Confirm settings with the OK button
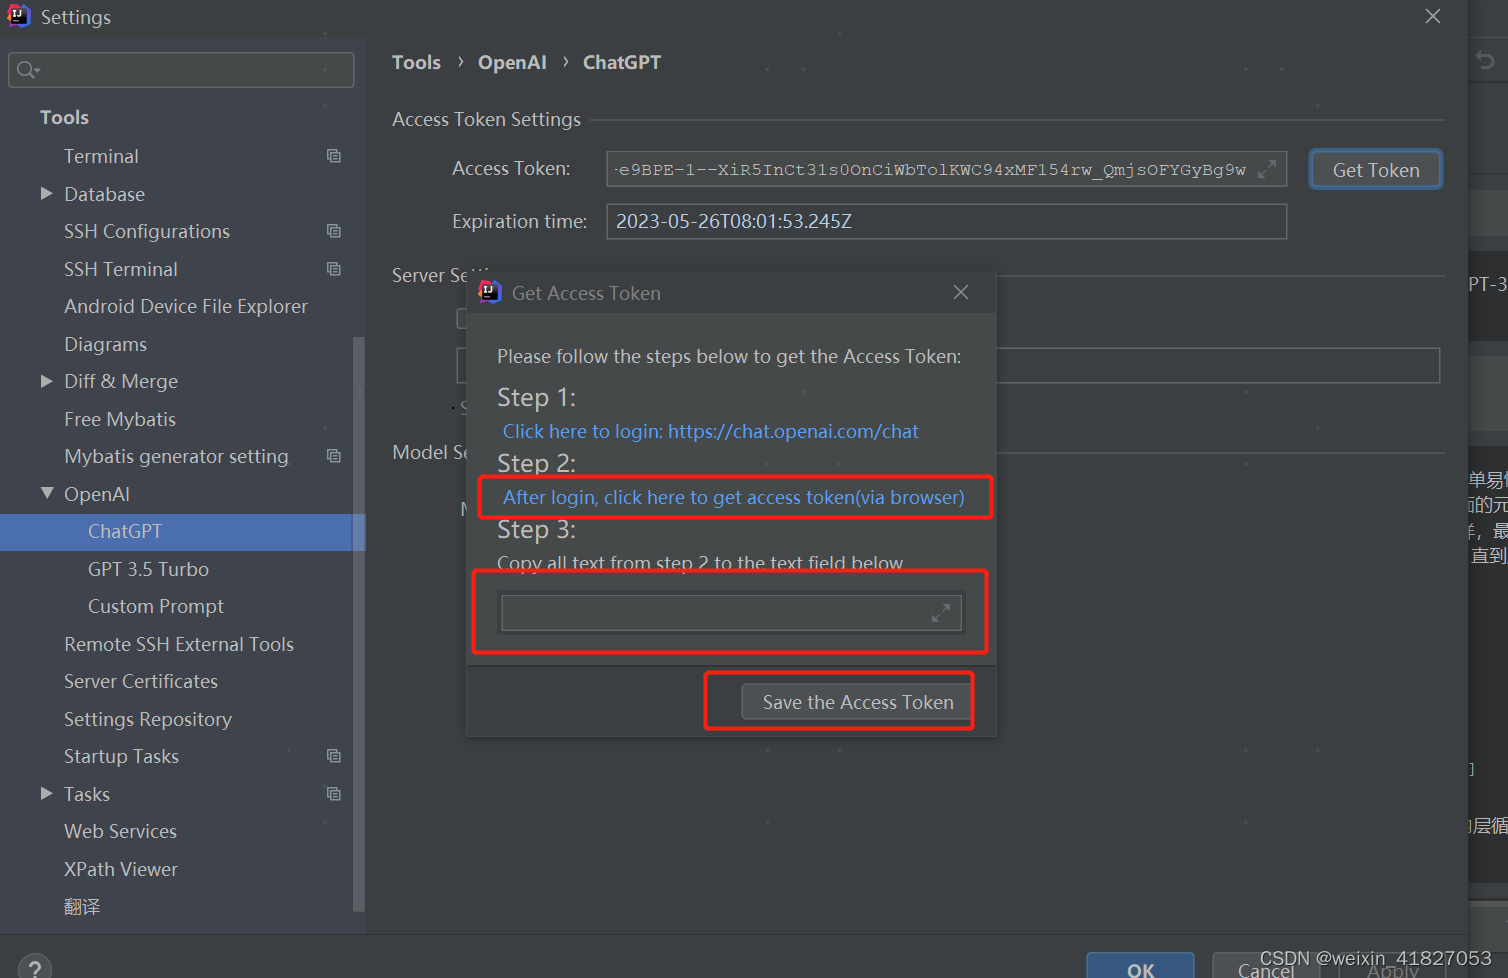Image resolution: width=1508 pixels, height=978 pixels. pos(1140,966)
